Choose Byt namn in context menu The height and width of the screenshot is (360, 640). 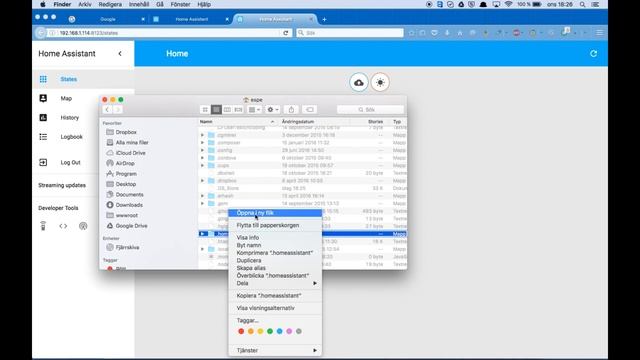click(x=275, y=245)
